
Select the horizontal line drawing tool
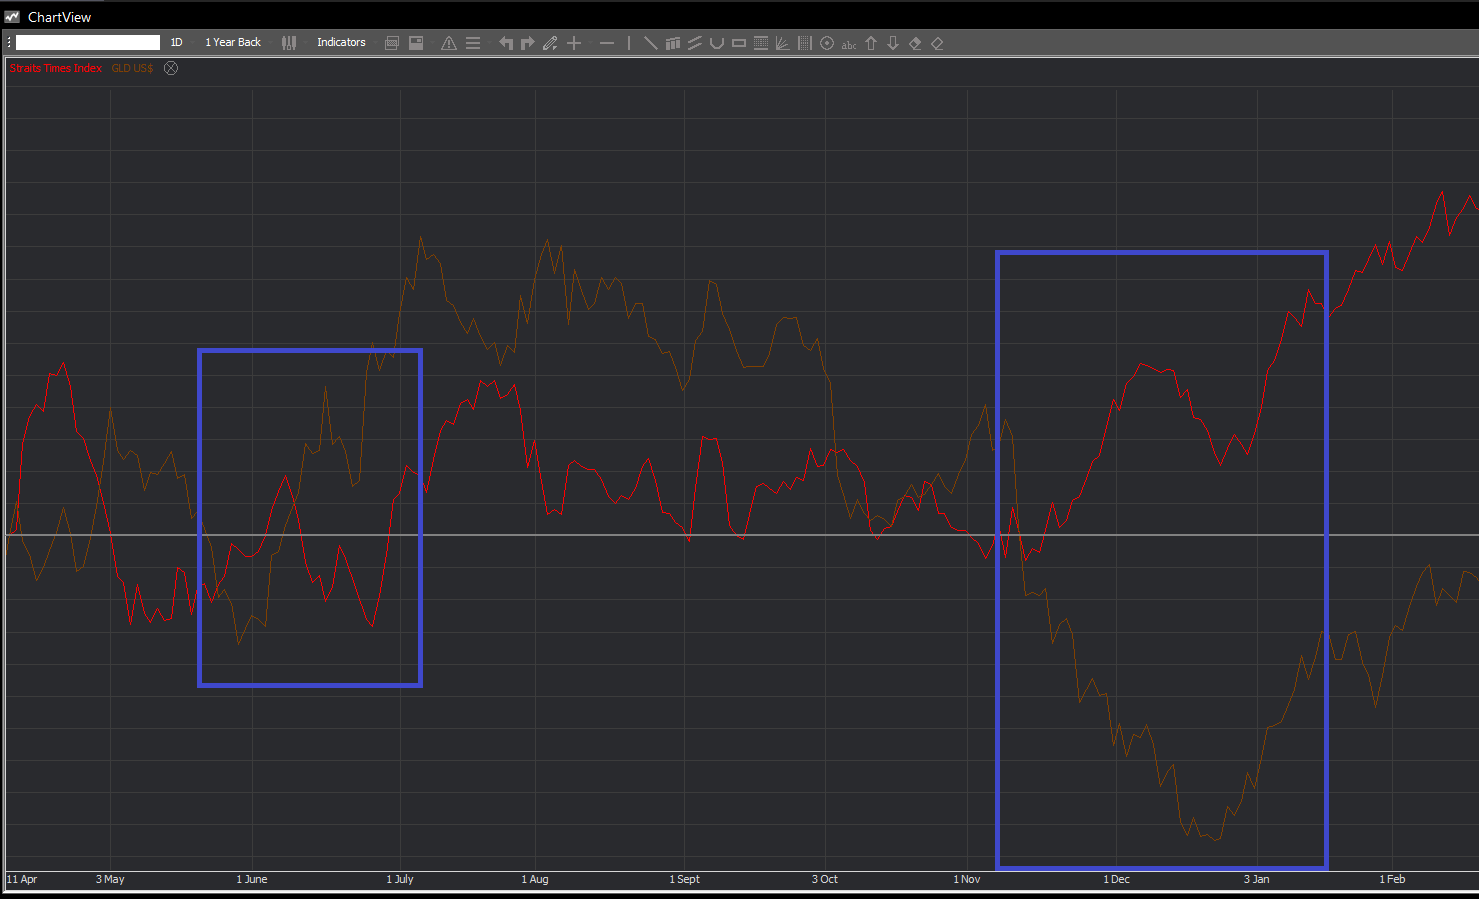coord(607,43)
